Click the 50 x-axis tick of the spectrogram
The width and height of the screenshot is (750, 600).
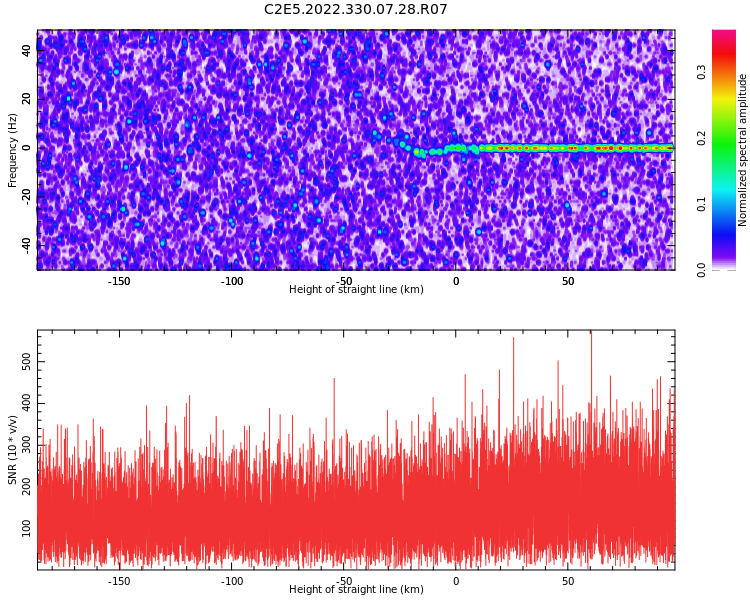pos(568,281)
